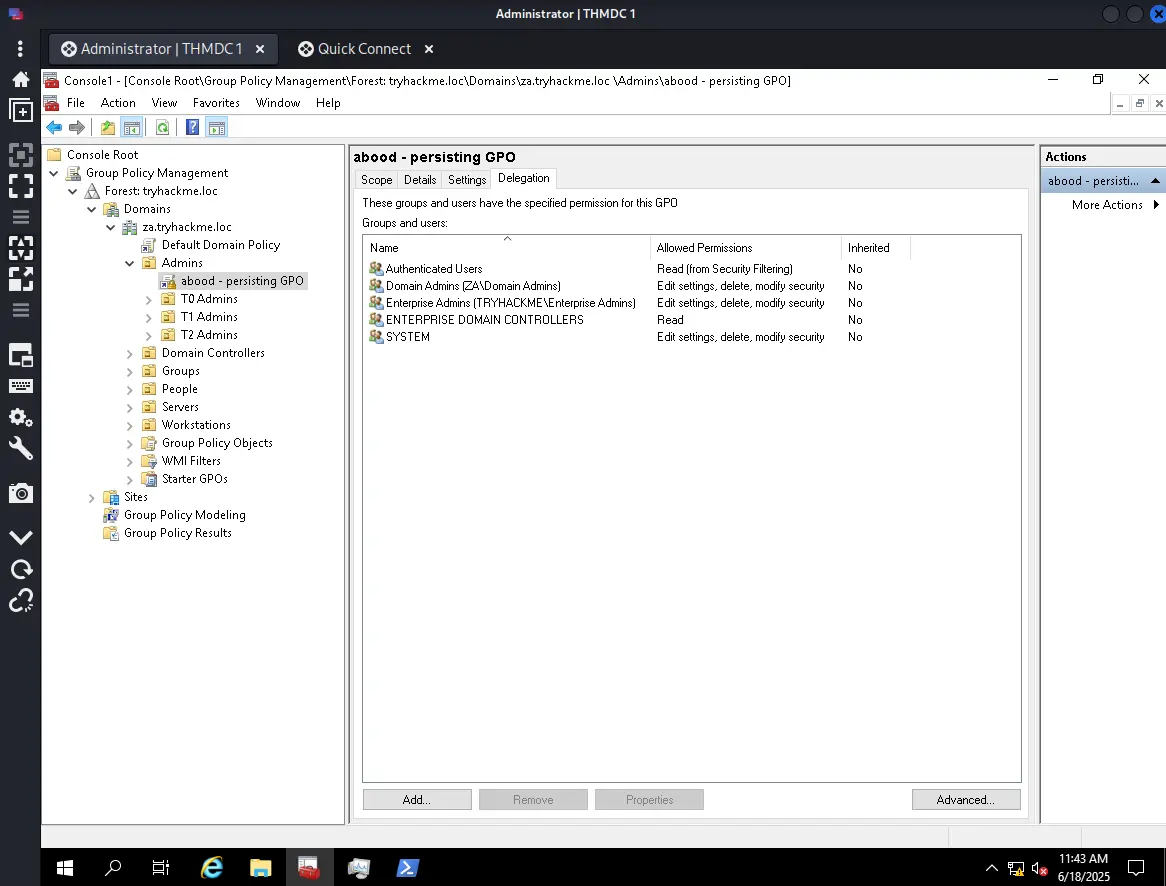
Task: Sort by the Allowed Permissions column header
Action: coord(746,248)
